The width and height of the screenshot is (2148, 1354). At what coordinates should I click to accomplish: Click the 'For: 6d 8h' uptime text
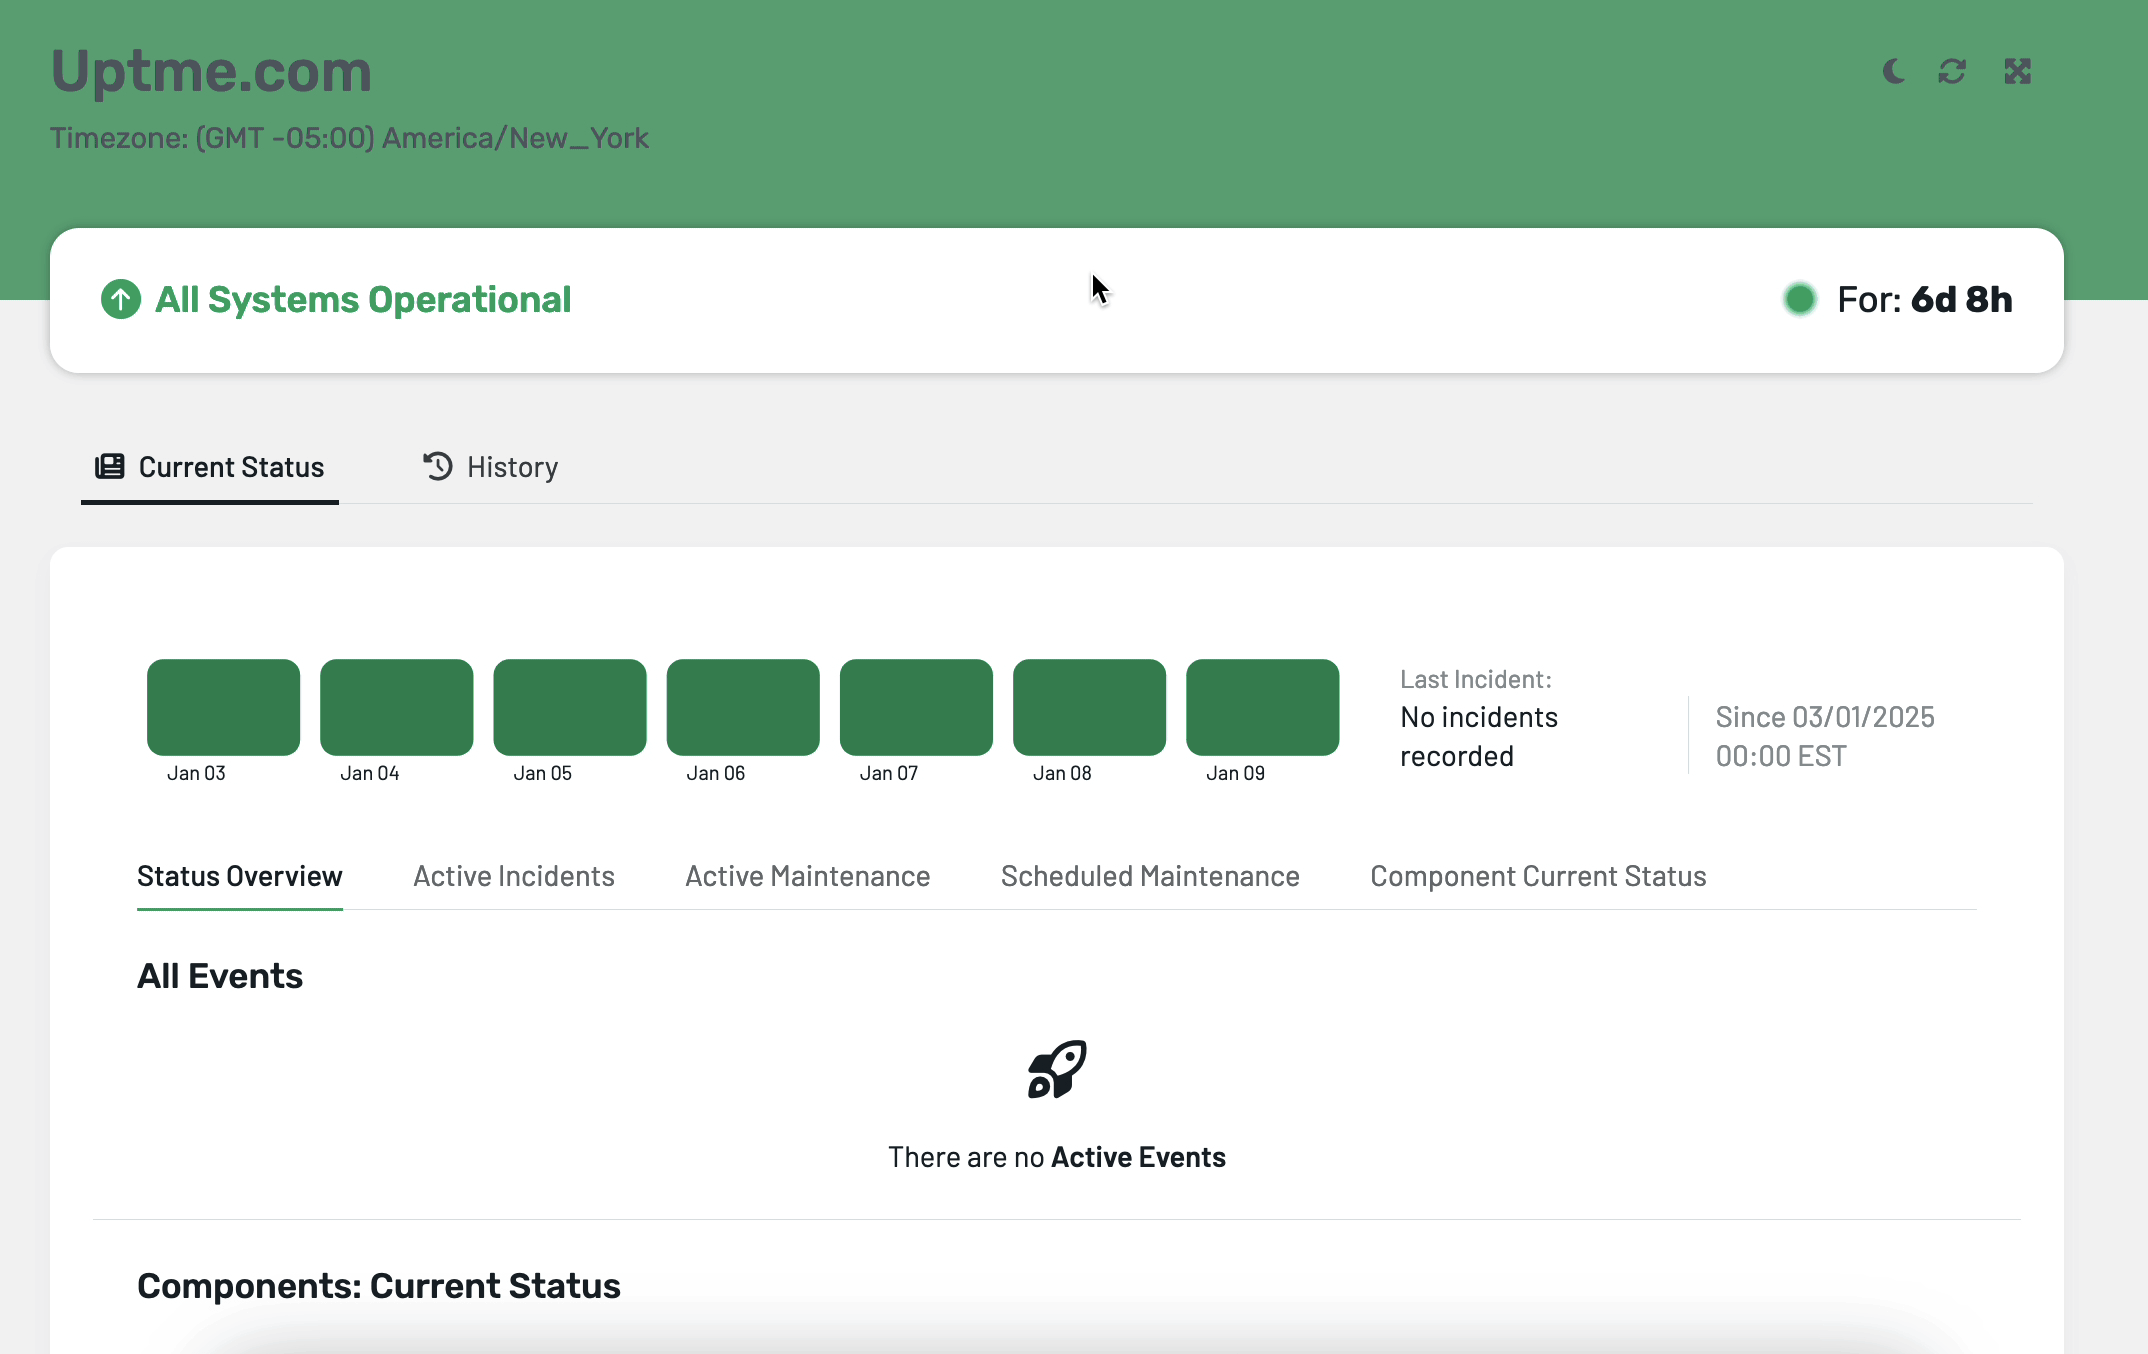[1924, 299]
